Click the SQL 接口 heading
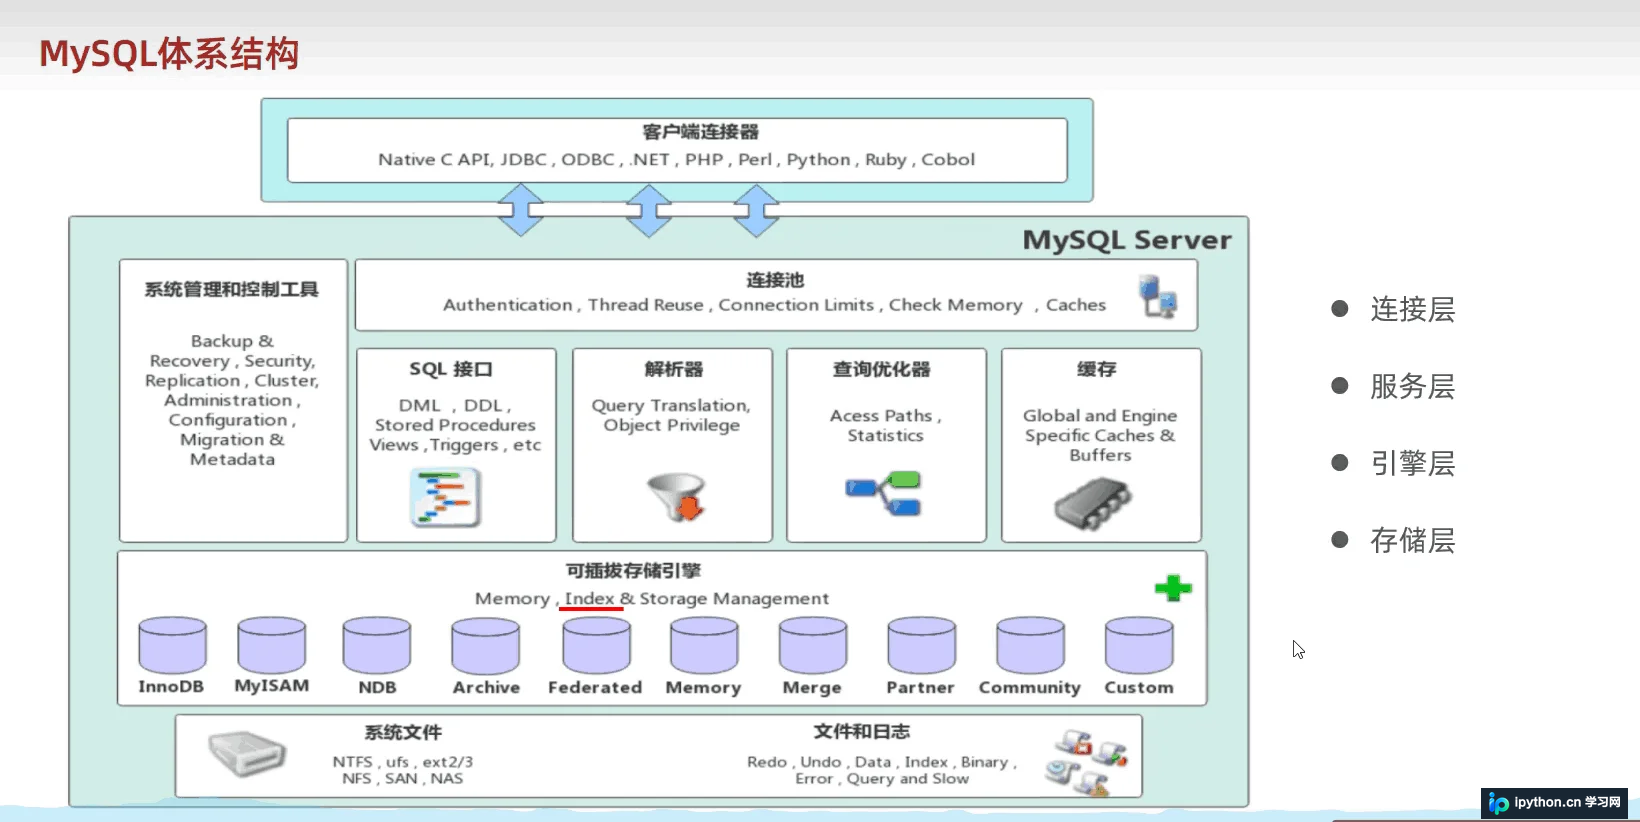Image resolution: width=1640 pixels, height=822 pixels. [451, 369]
